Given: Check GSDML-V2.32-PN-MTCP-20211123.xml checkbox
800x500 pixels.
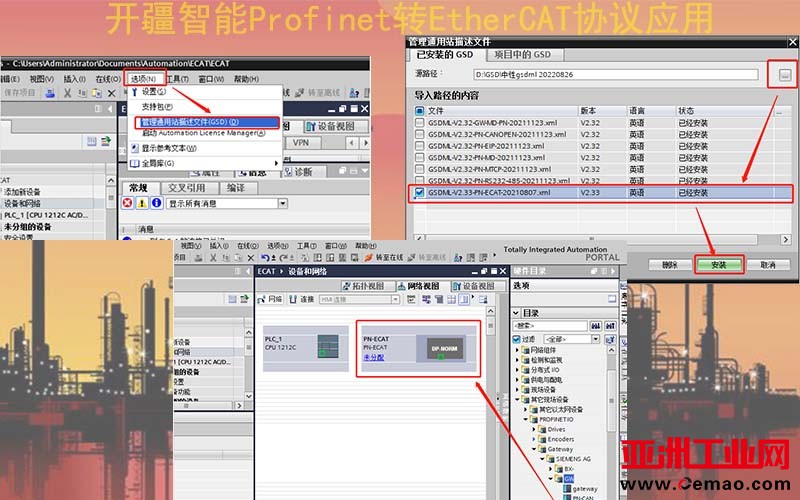Looking at the screenshot, I should [419, 169].
